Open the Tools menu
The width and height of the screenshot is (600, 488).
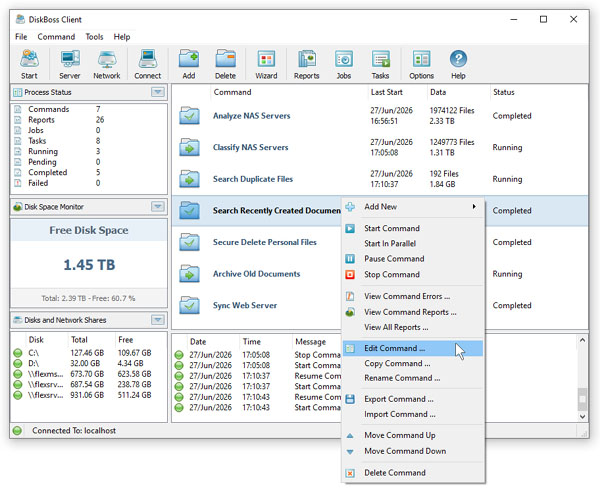tap(94, 37)
